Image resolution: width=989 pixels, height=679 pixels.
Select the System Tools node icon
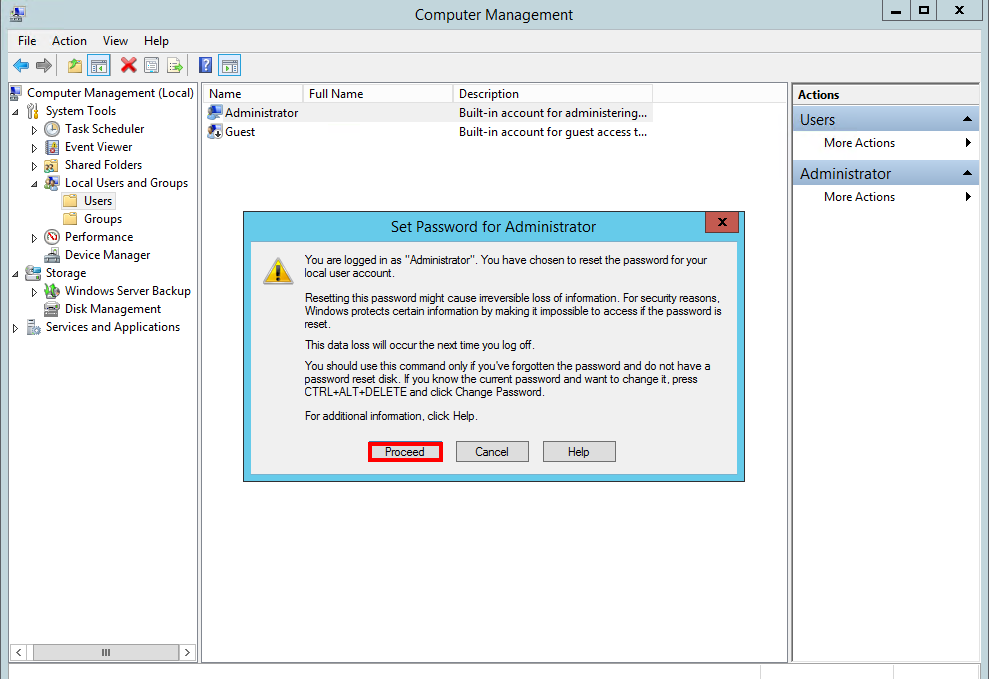click(33, 112)
